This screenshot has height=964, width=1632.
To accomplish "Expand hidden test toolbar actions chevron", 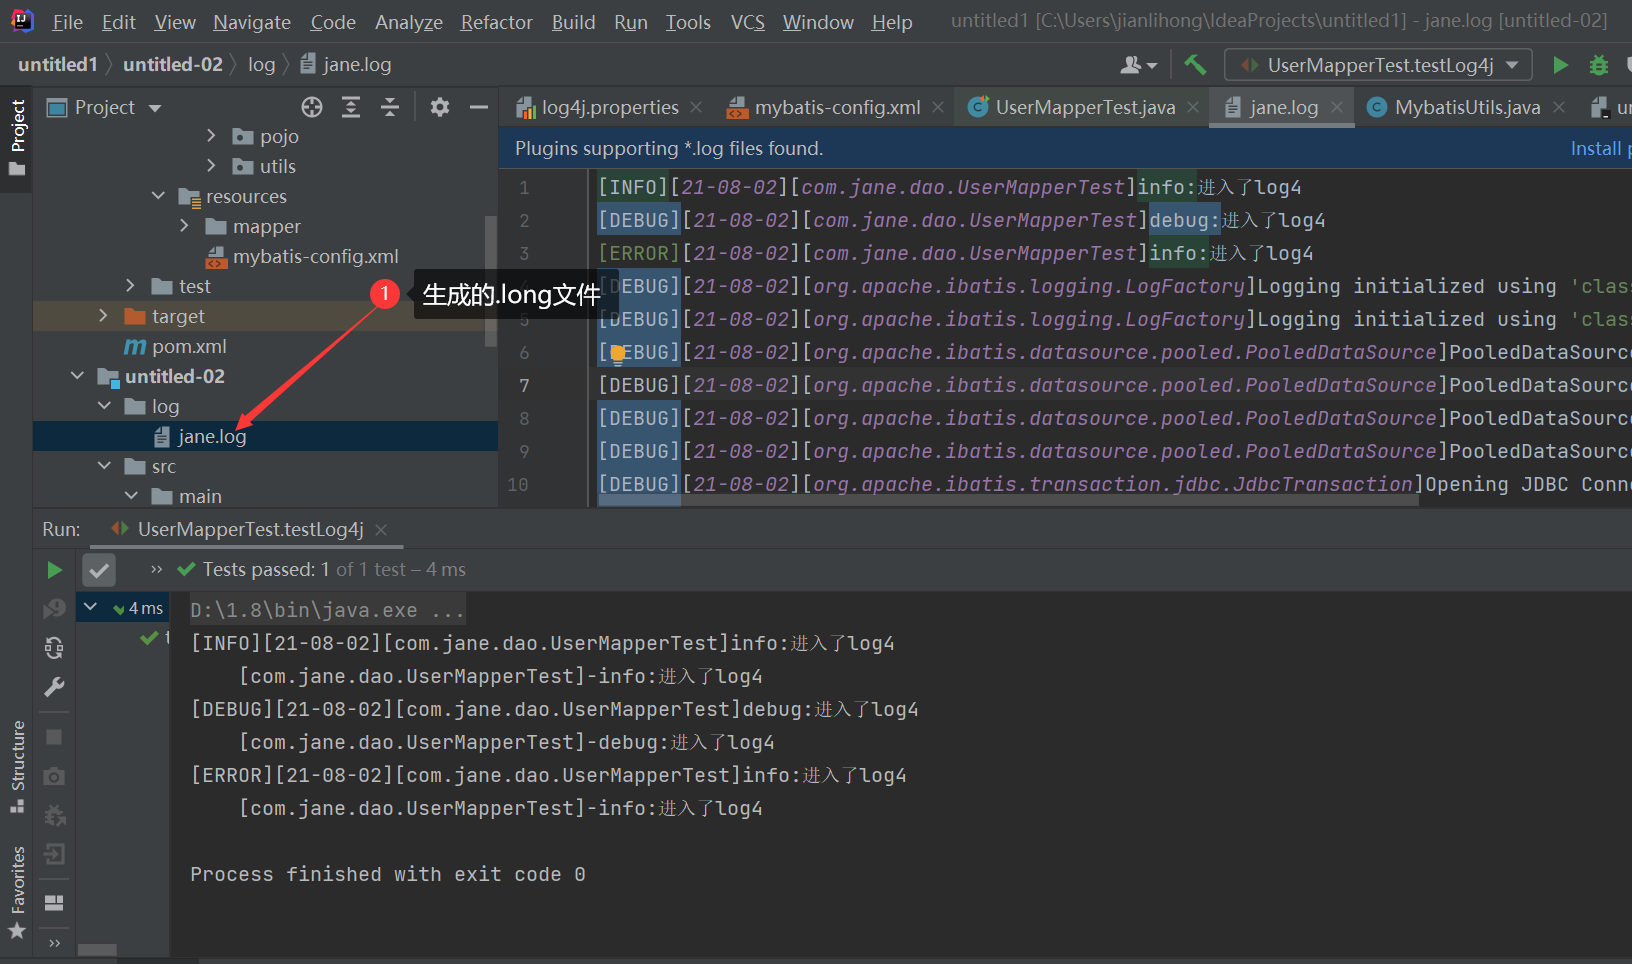I will (x=156, y=569).
